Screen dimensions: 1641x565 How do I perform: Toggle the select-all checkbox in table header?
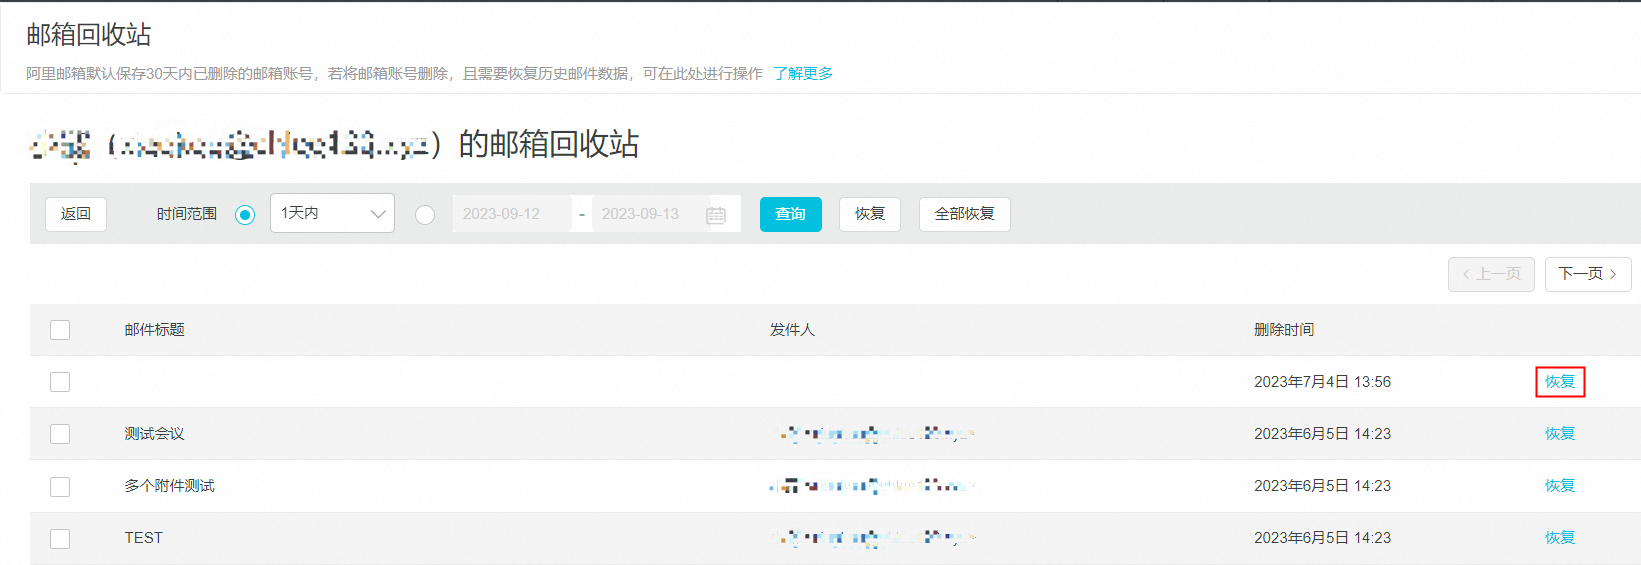click(60, 330)
